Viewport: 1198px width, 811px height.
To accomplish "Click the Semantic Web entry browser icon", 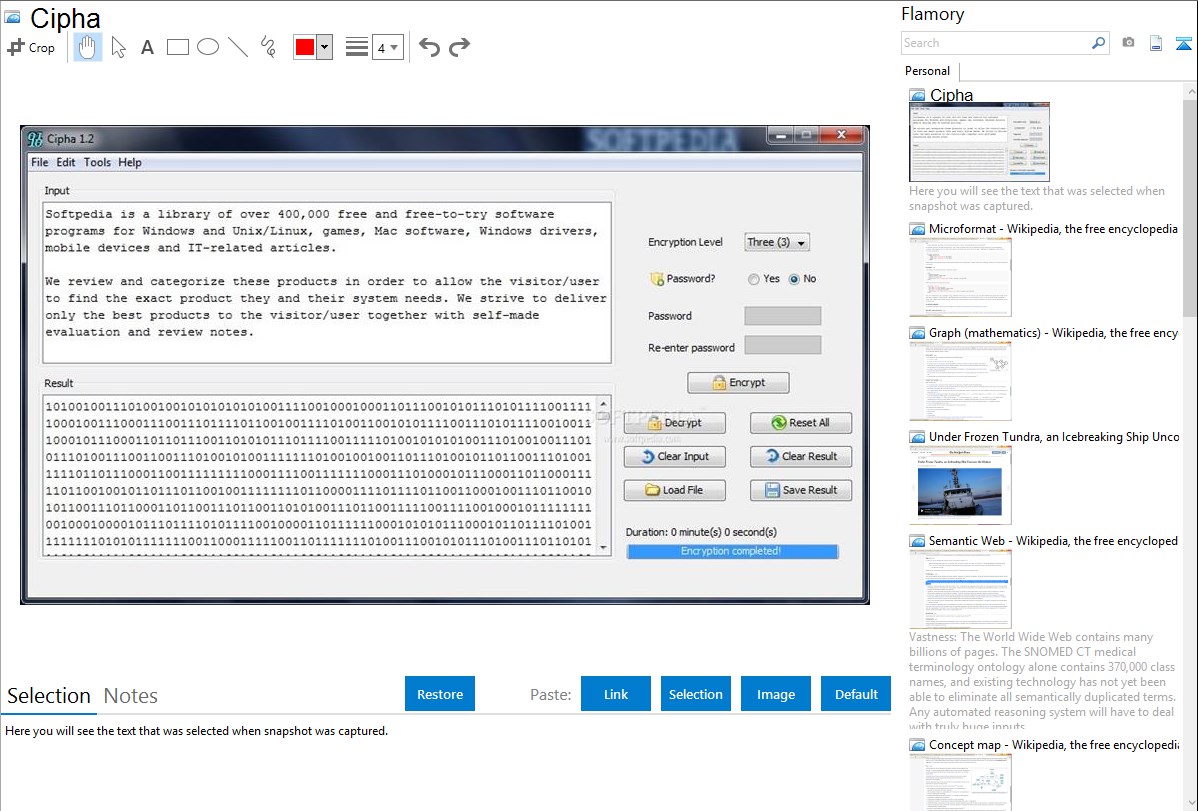I will [x=917, y=541].
